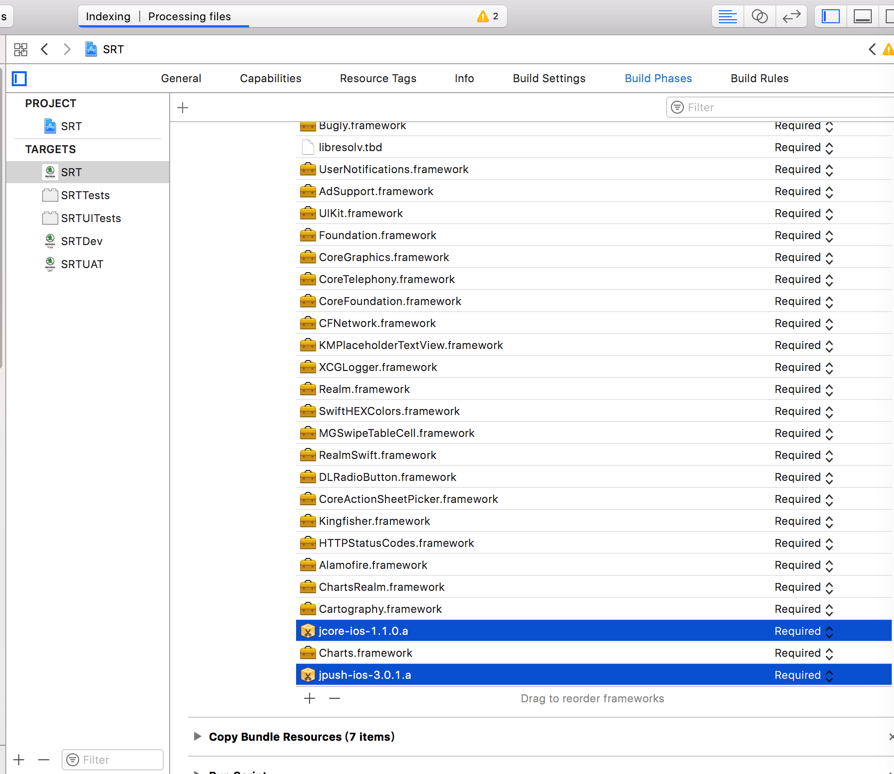Go back in editor history
Screen dimensions: 894x774
(x=44, y=50)
